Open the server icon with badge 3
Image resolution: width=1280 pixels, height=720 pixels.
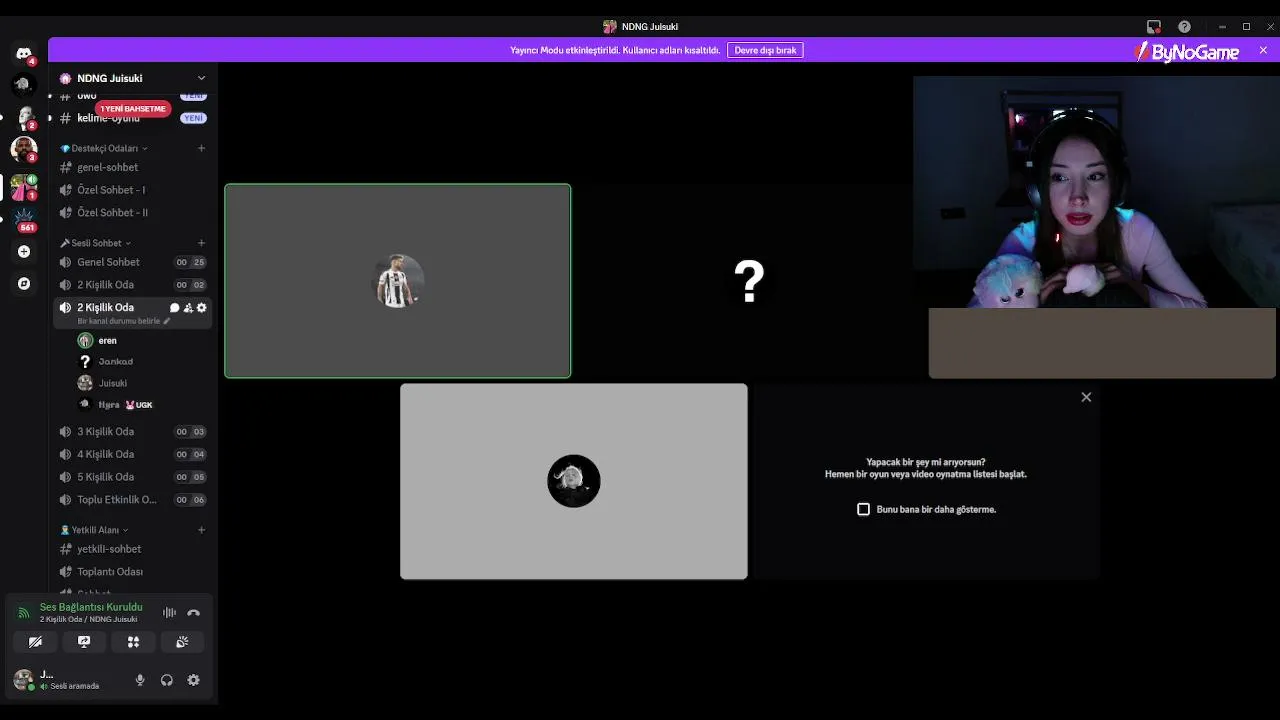click(x=24, y=150)
